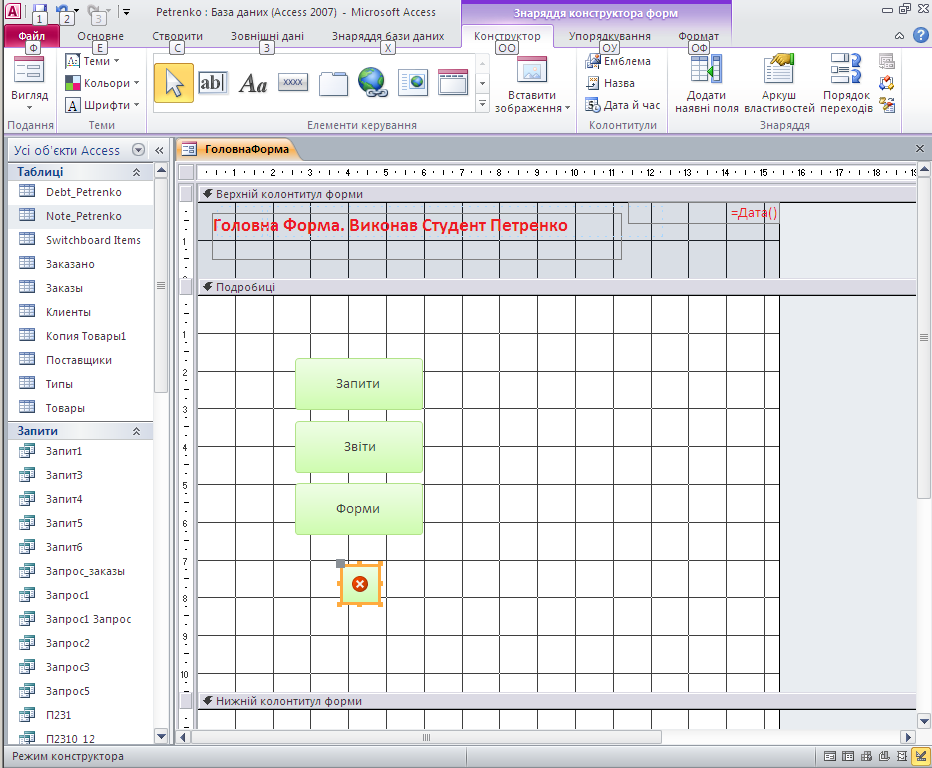
Task: Click Додати наявні поля
Action: click(706, 83)
